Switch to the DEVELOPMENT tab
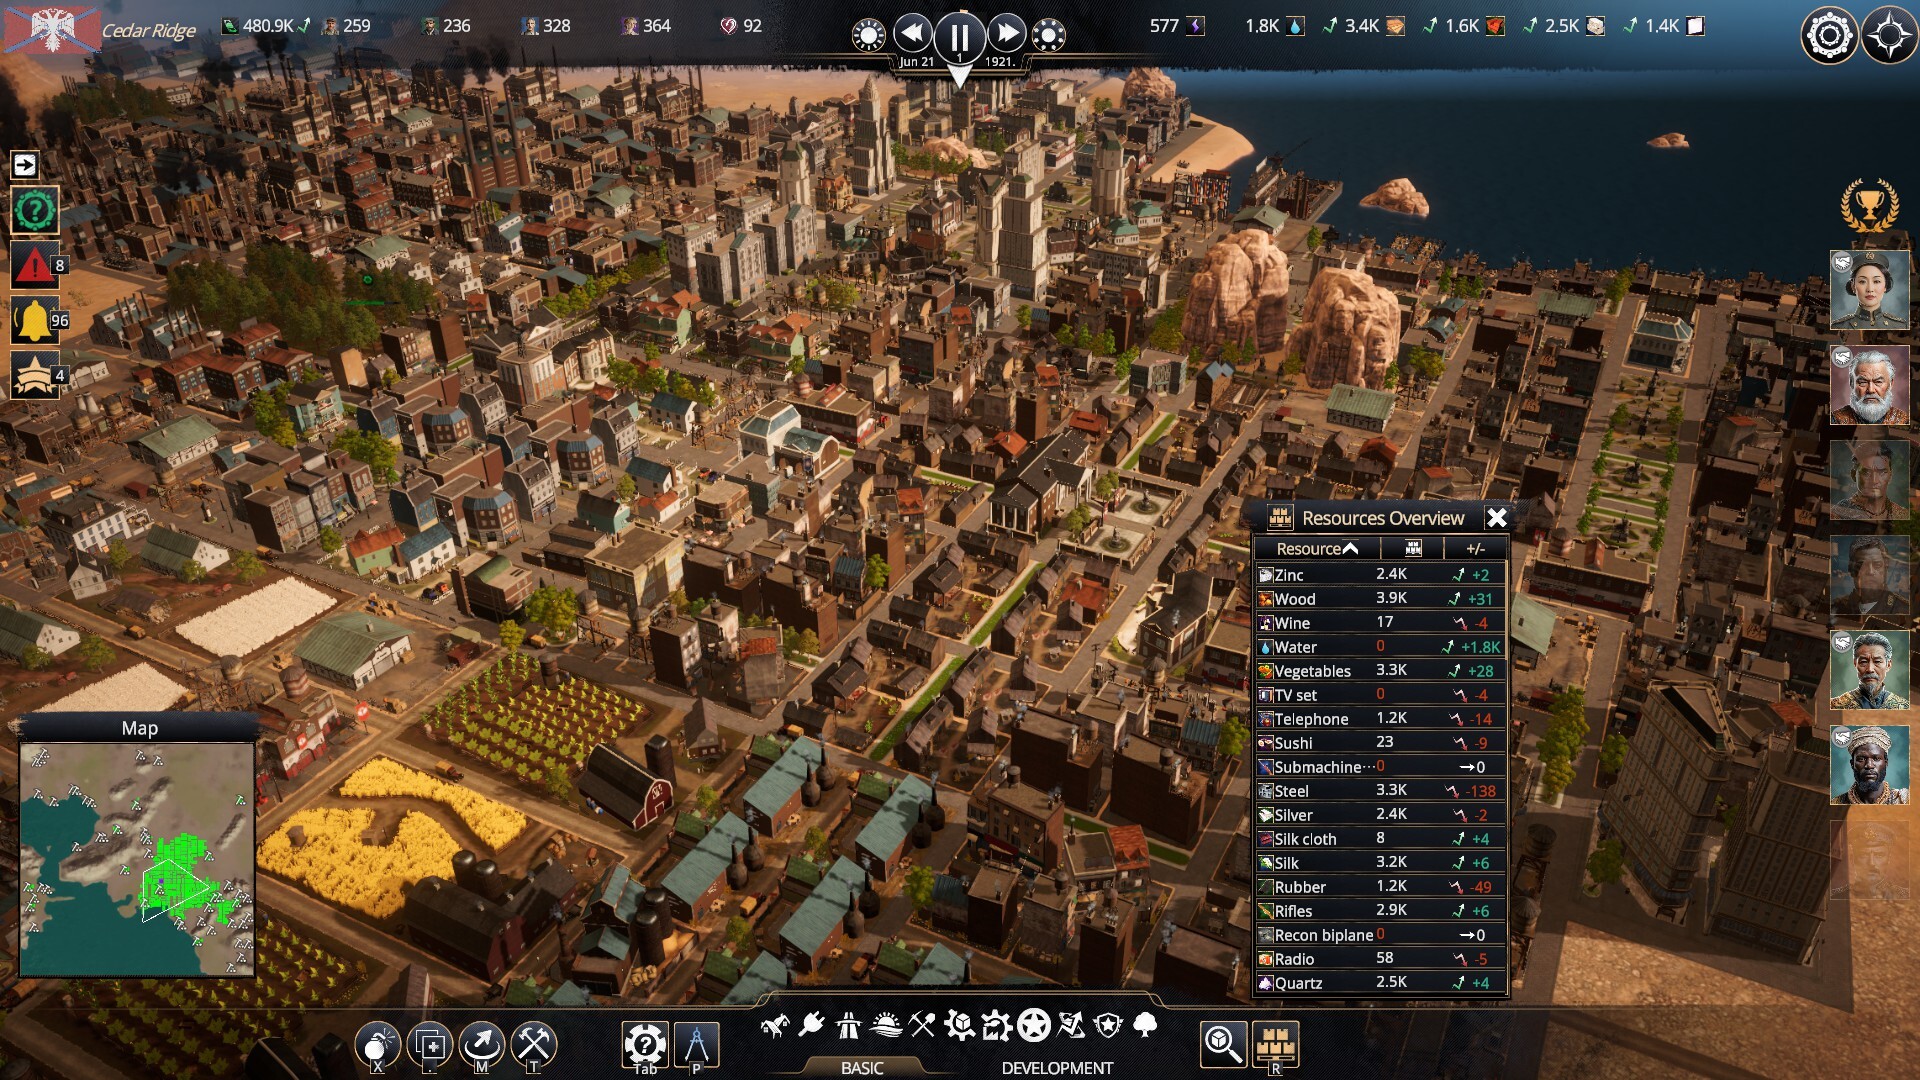Screen dimensions: 1920x1080 point(1057,1067)
